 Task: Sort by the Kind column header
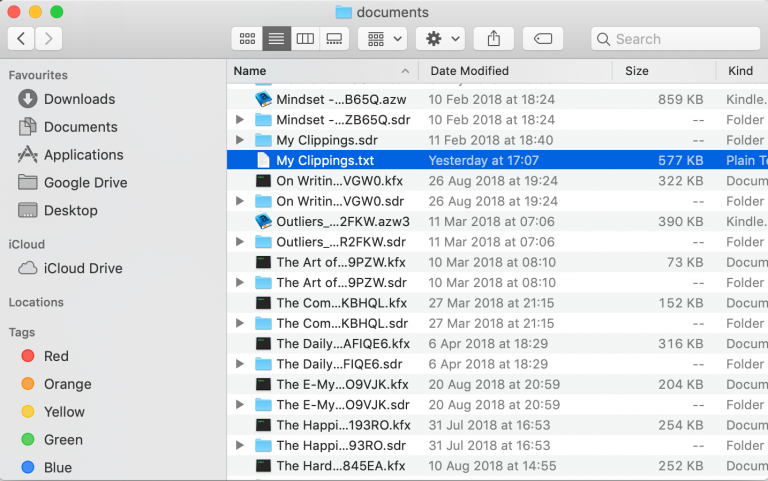pyautogui.click(x=742, y=71)
